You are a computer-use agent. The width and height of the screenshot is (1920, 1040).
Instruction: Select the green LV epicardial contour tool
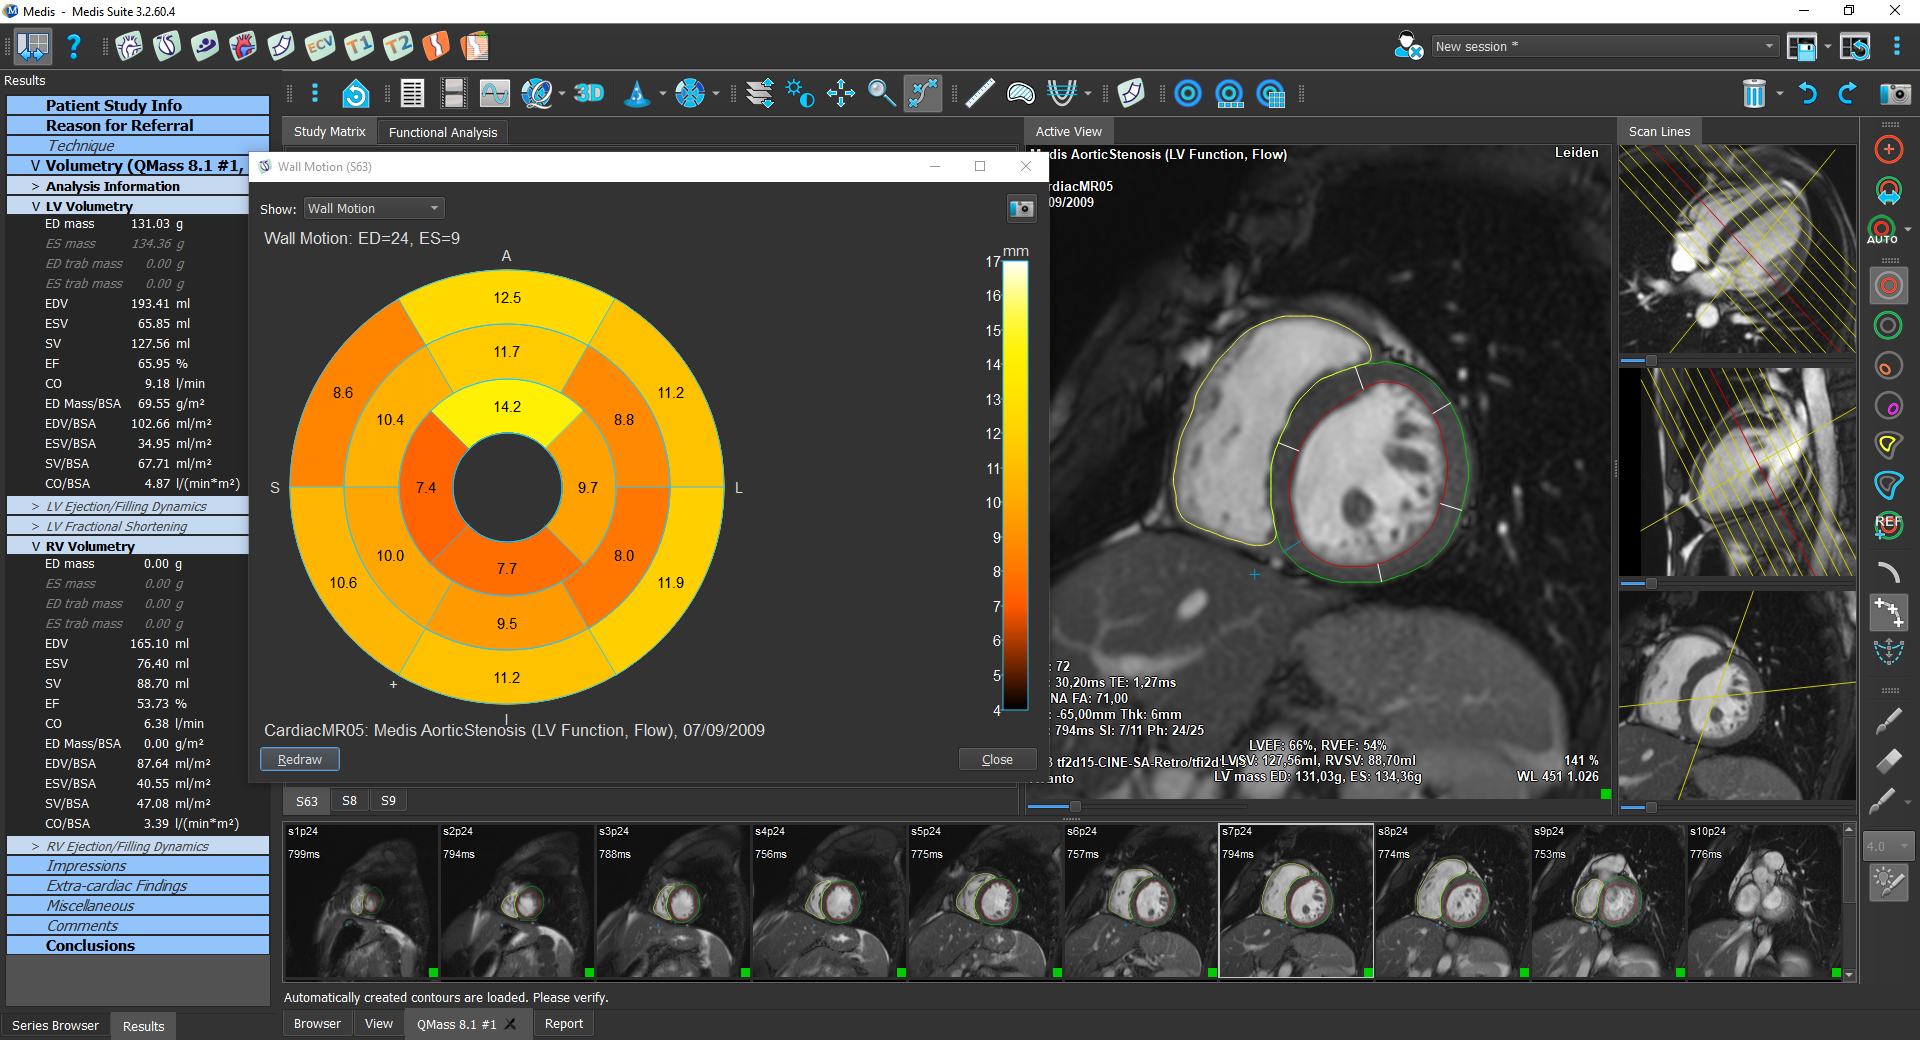(1888, 326)
